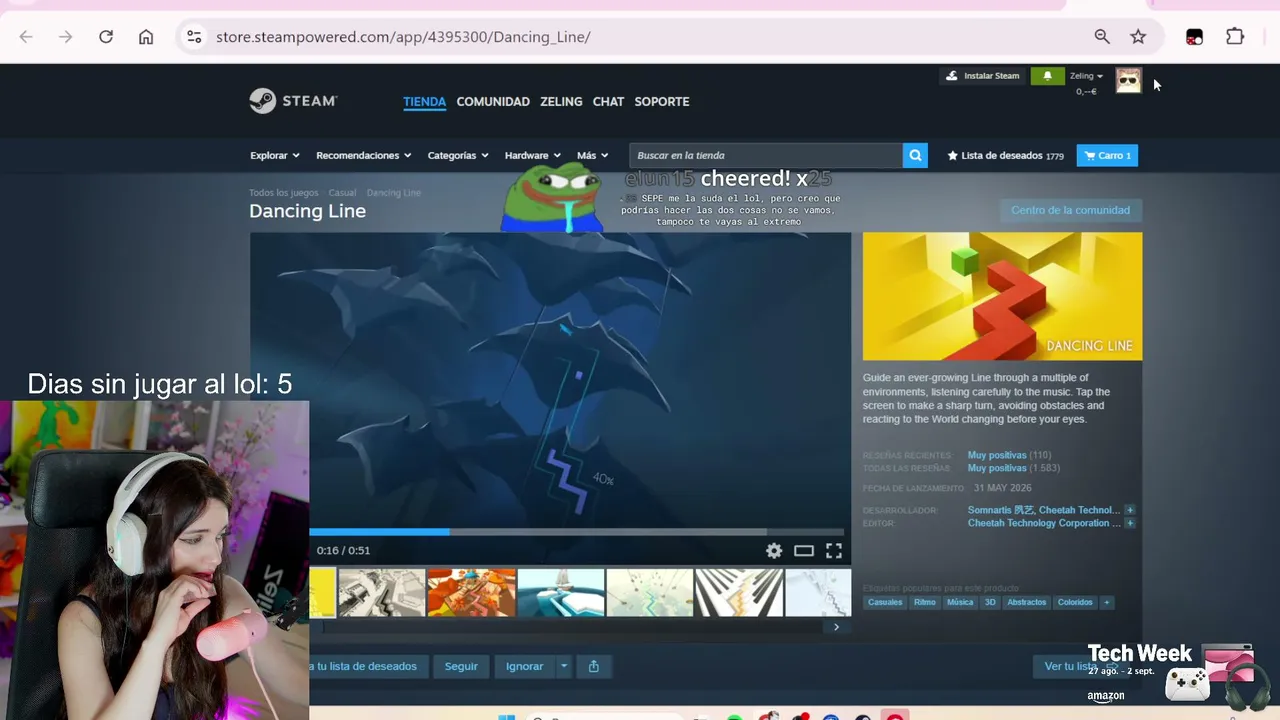
Task: Click the green Spotify taskbar icon
Action: [734, 717]
